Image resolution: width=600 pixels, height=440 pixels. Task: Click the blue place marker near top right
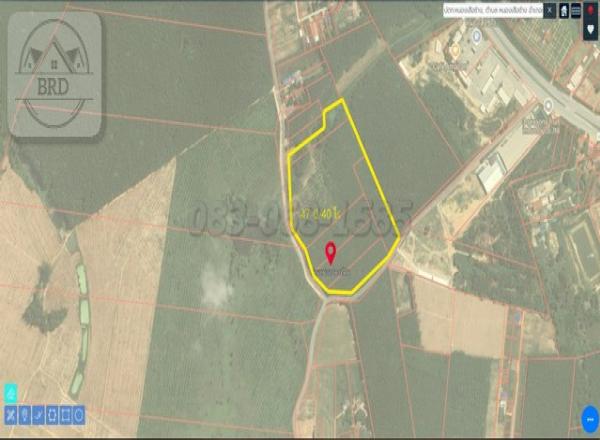tap(476, 35)
